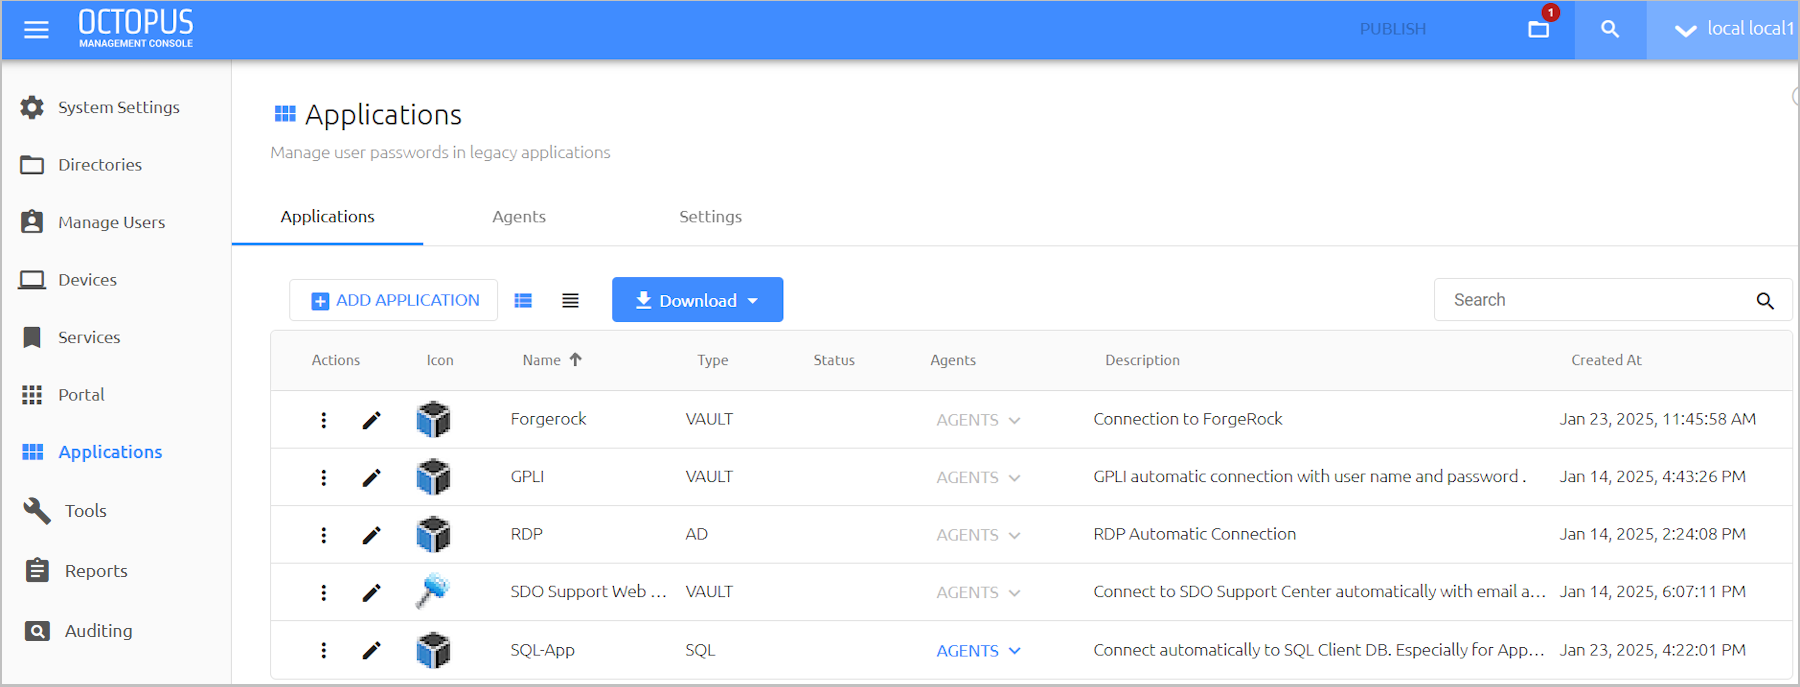The image size is (1800, 687).
Task: Click the "AD" type cell for RDP
Action: click(x=697, y=534)
